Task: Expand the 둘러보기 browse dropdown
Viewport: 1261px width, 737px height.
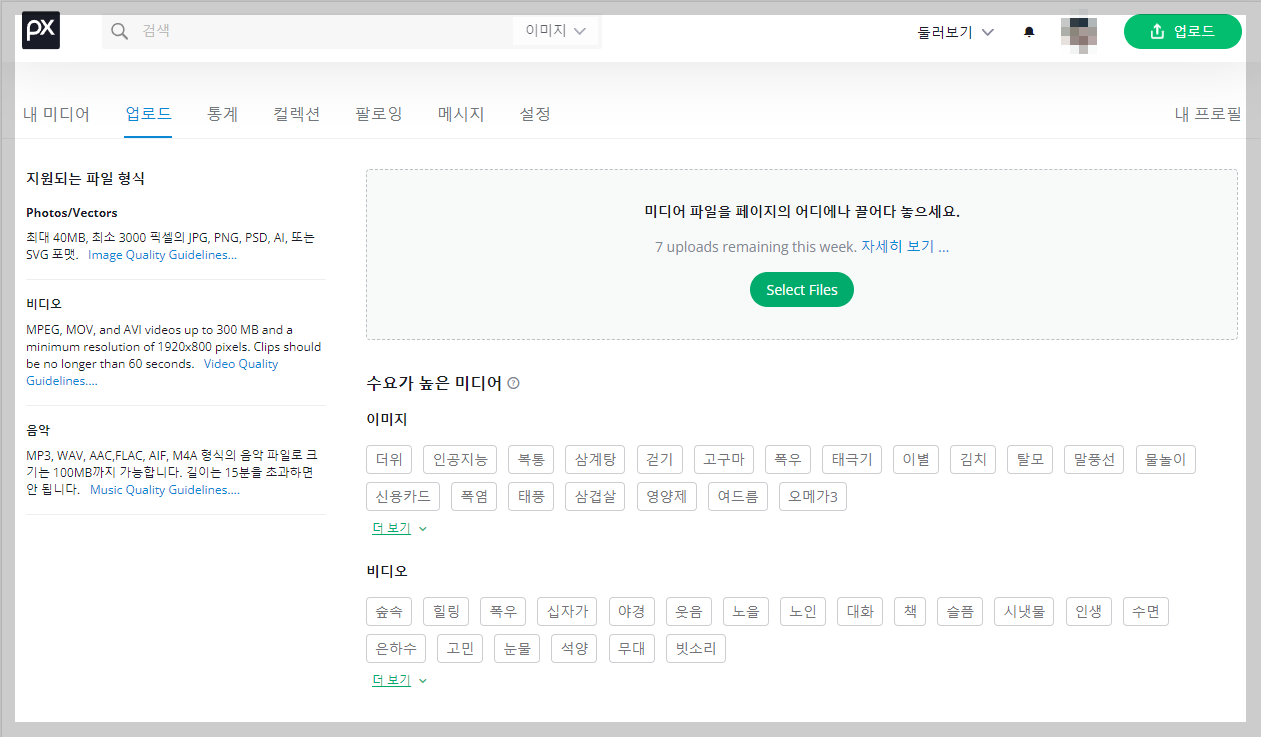Action: [954, 31]
